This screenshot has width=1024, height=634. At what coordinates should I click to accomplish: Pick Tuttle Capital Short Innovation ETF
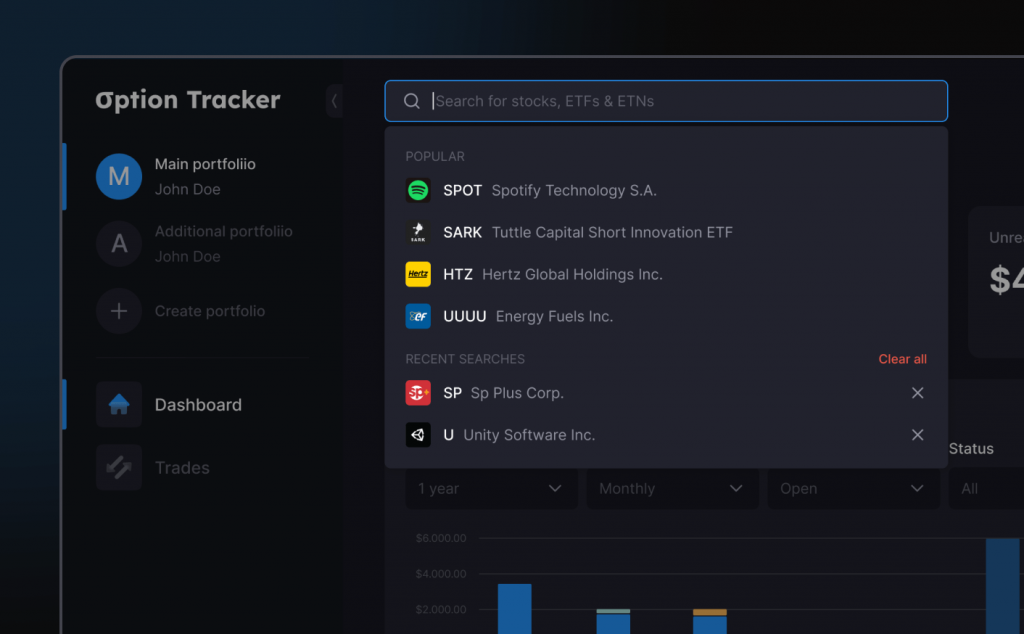click(666, 232)
